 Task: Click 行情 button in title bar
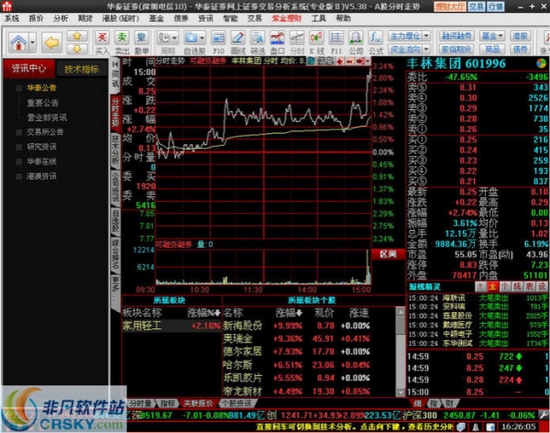495,6
